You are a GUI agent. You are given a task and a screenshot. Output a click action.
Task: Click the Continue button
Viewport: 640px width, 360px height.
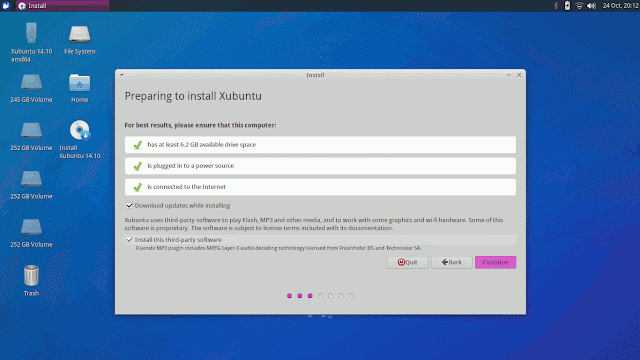[495, 262]
